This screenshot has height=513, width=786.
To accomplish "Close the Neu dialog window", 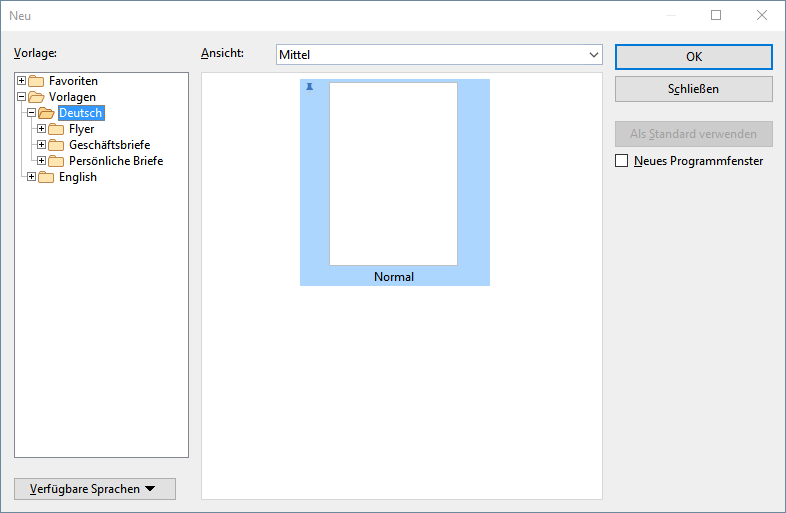I will [x=762, y=15].
